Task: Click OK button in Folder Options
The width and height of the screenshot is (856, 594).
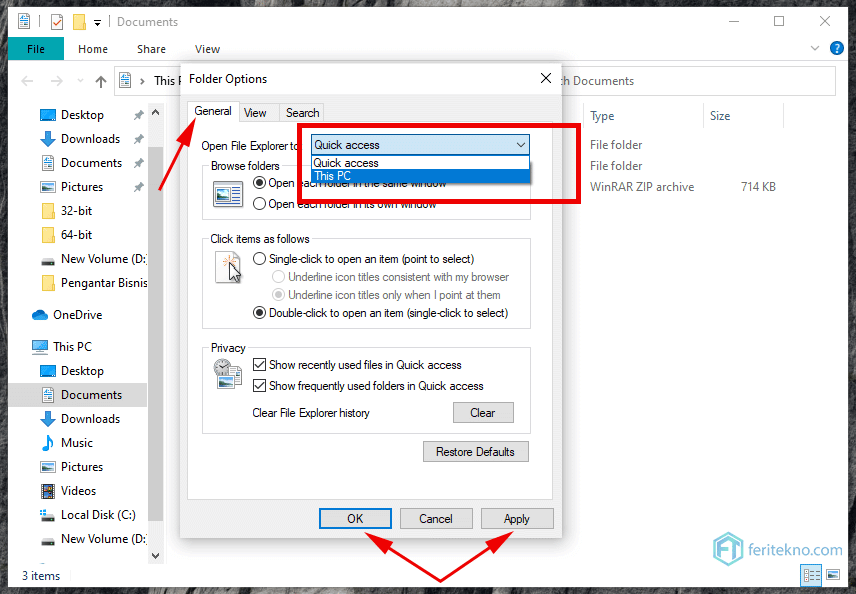Action: 355,519
